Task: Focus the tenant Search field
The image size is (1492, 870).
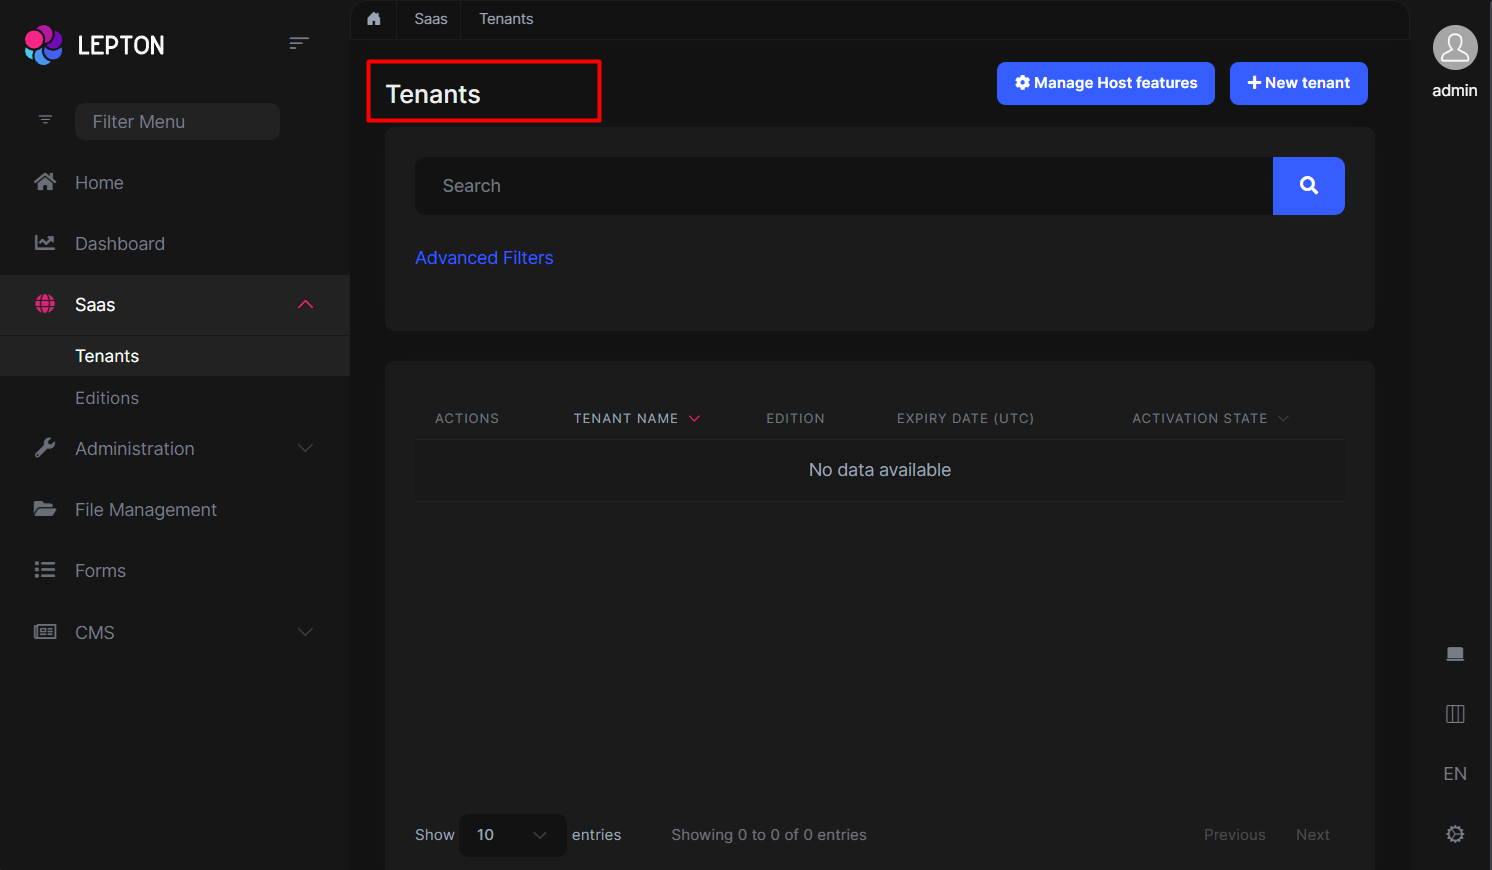Action: click(844, 186)
